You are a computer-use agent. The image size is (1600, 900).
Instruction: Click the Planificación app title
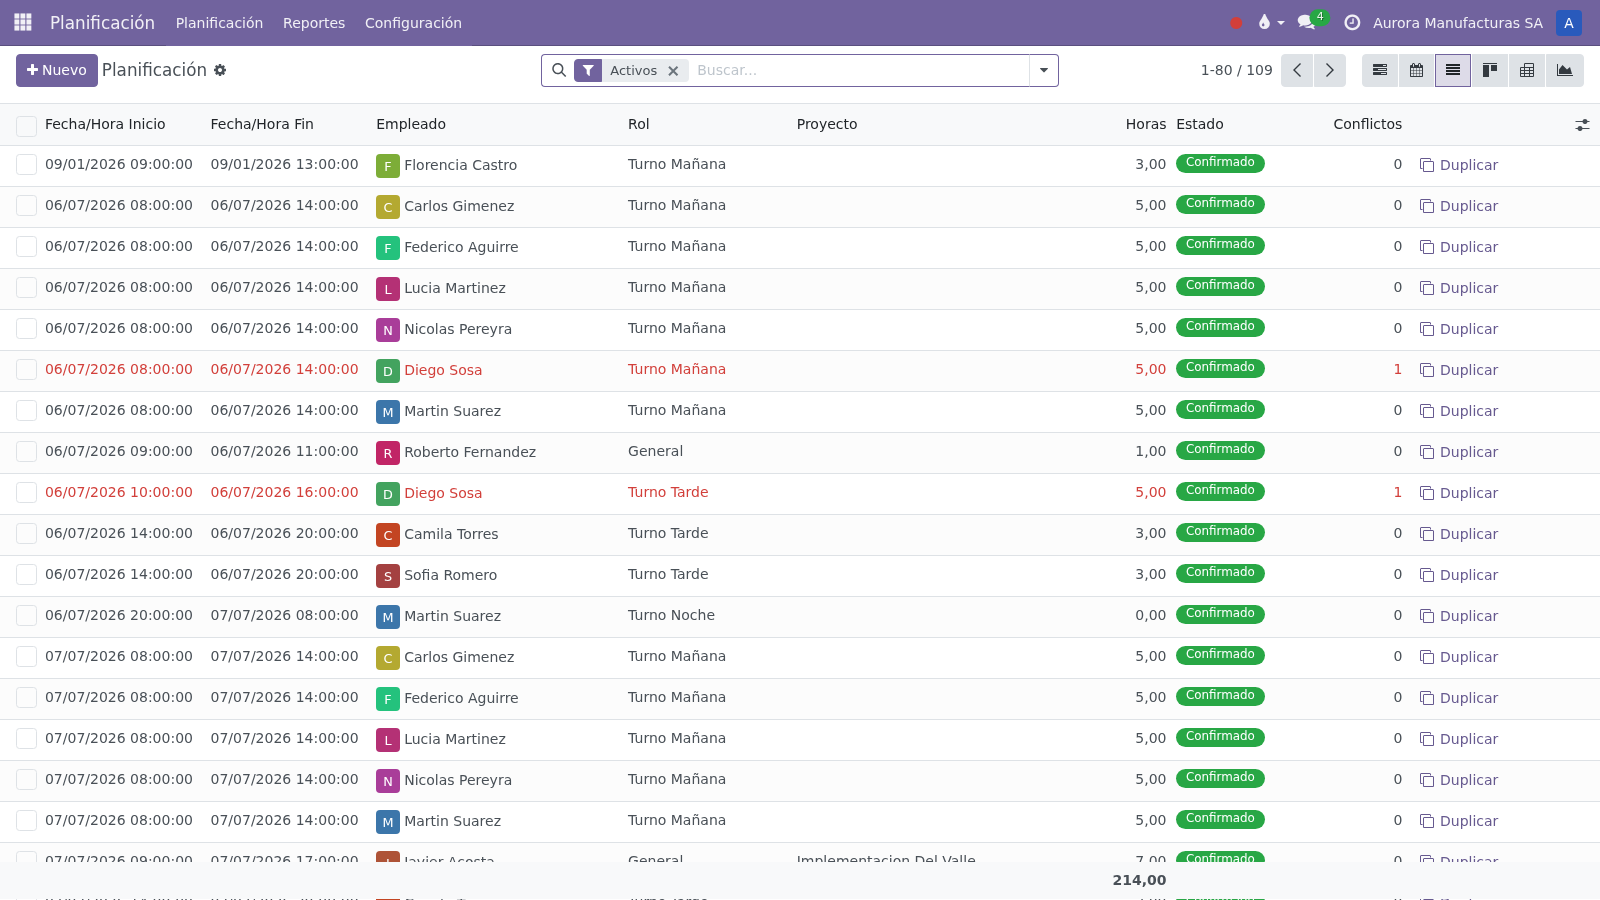click(x=102, y=22)
